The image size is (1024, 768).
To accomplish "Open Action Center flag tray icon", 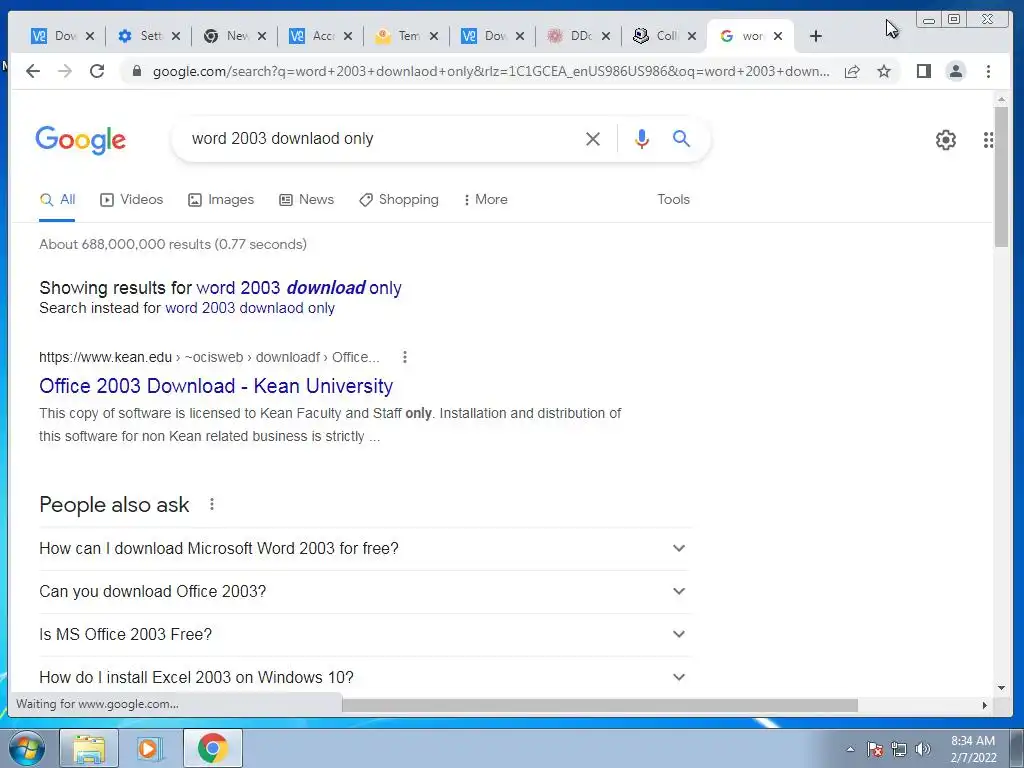I will [874, 749].
